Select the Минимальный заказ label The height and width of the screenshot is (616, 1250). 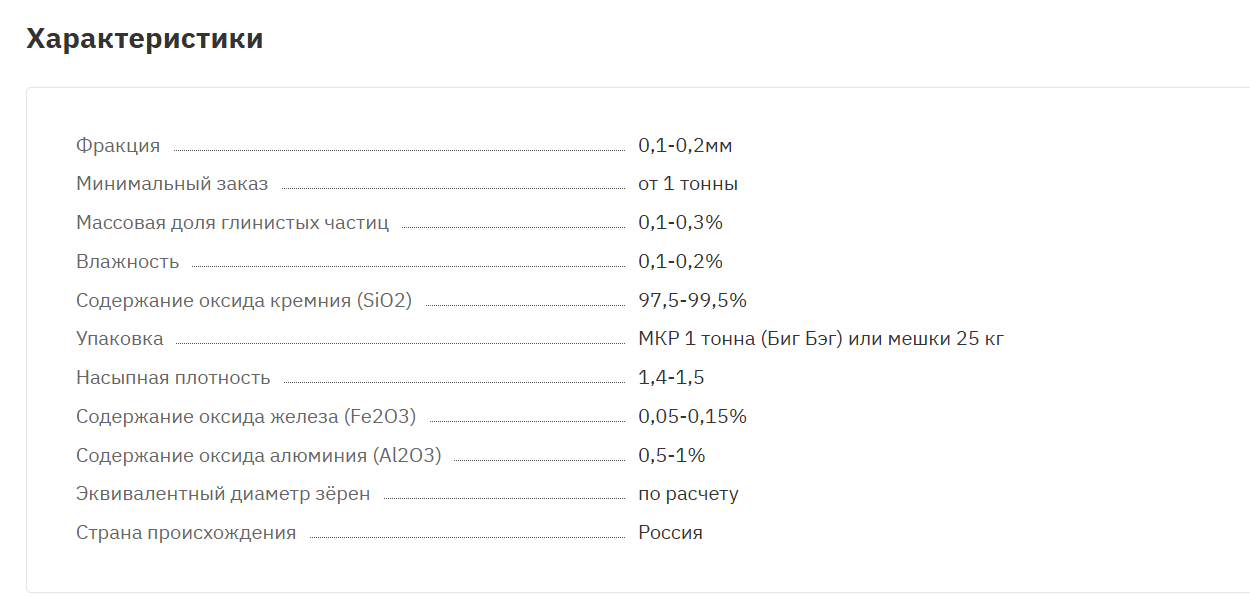pos(172,184)
